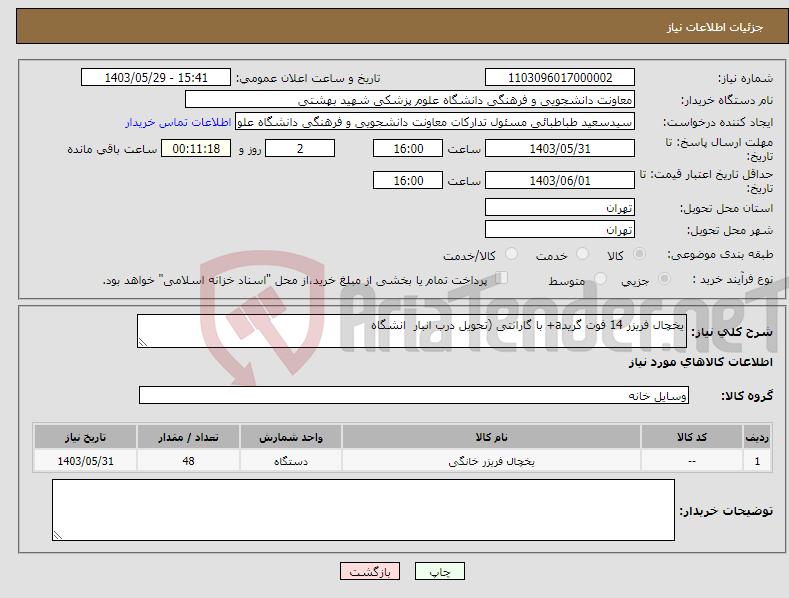Image resolution: width=789 pixels, height=598 pixels.
Task: Click the delivery city تهران field
Action: 560,230
